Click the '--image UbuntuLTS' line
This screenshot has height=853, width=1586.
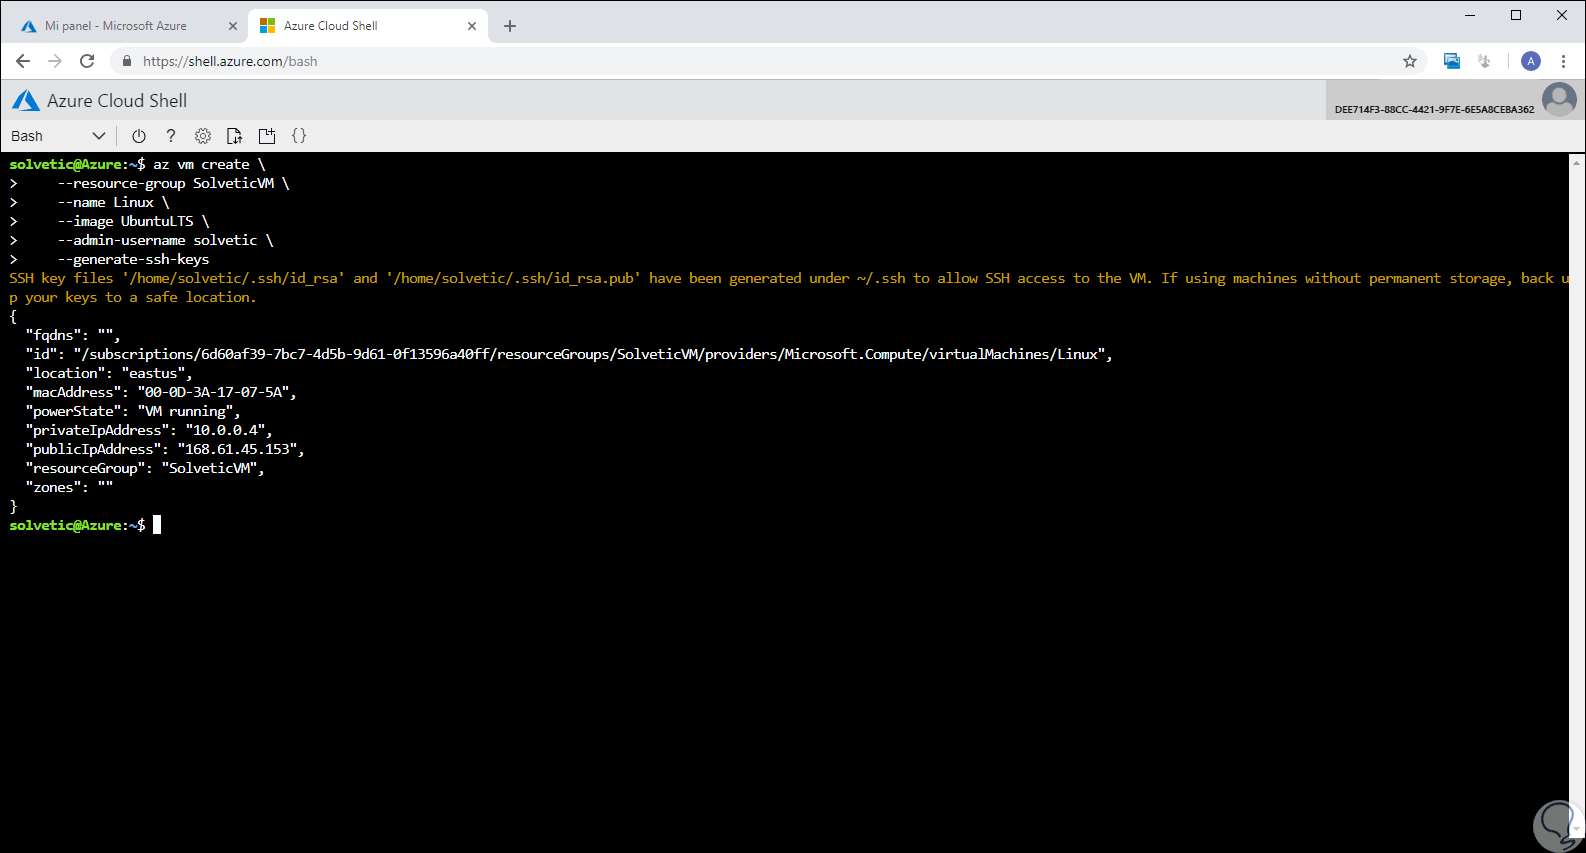click(x=134, y=221)
